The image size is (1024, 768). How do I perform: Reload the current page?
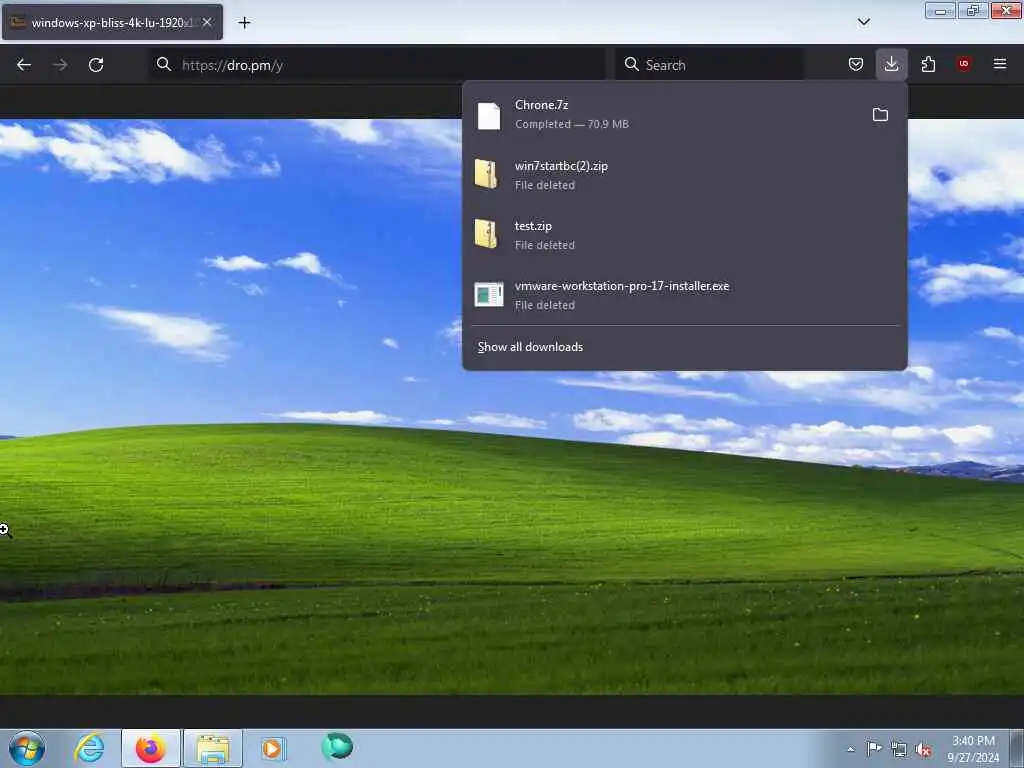(96, 65)
